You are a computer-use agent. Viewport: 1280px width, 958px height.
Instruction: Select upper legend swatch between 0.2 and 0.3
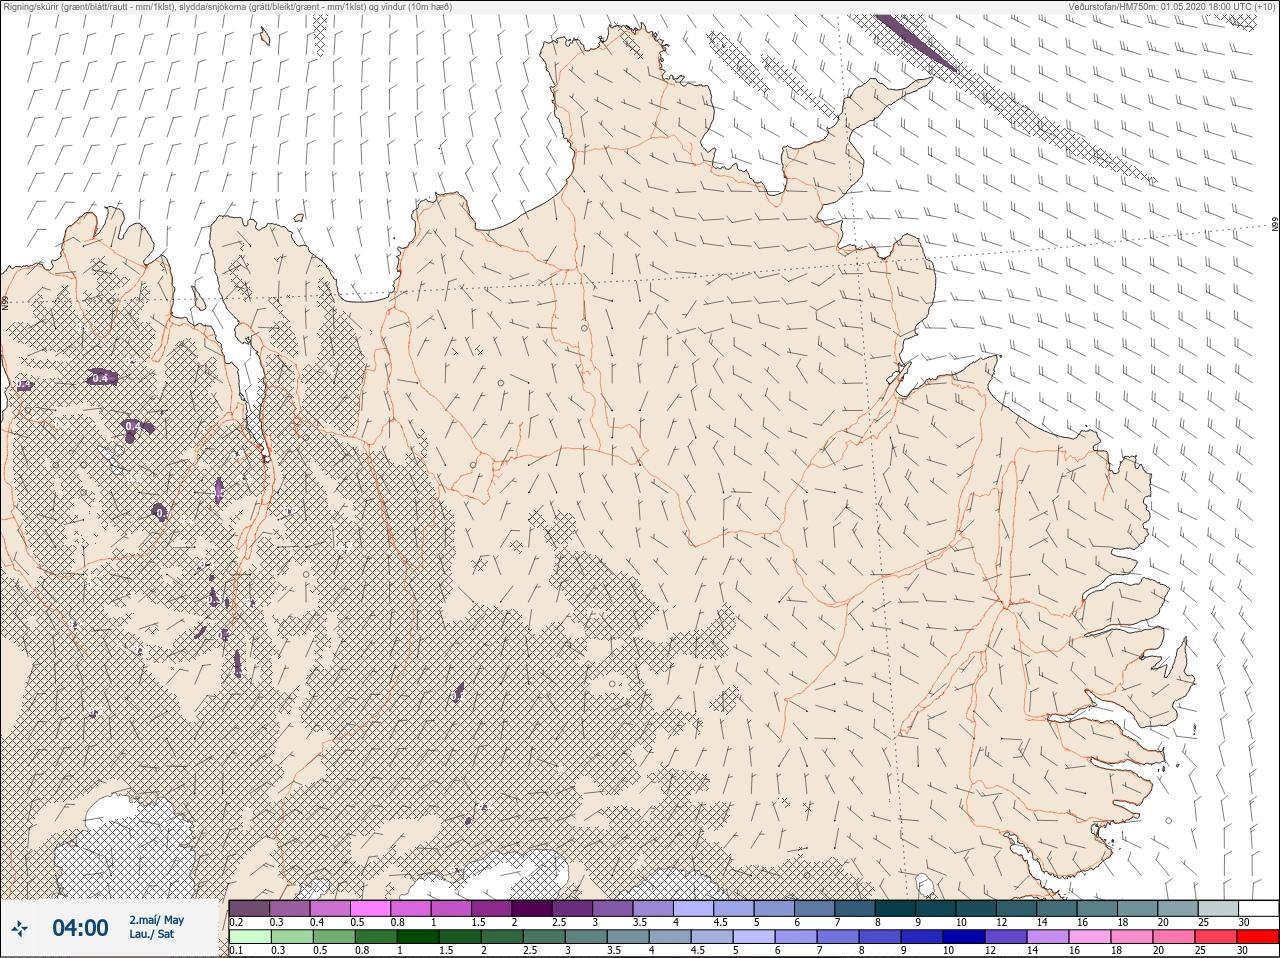[250, 908]
